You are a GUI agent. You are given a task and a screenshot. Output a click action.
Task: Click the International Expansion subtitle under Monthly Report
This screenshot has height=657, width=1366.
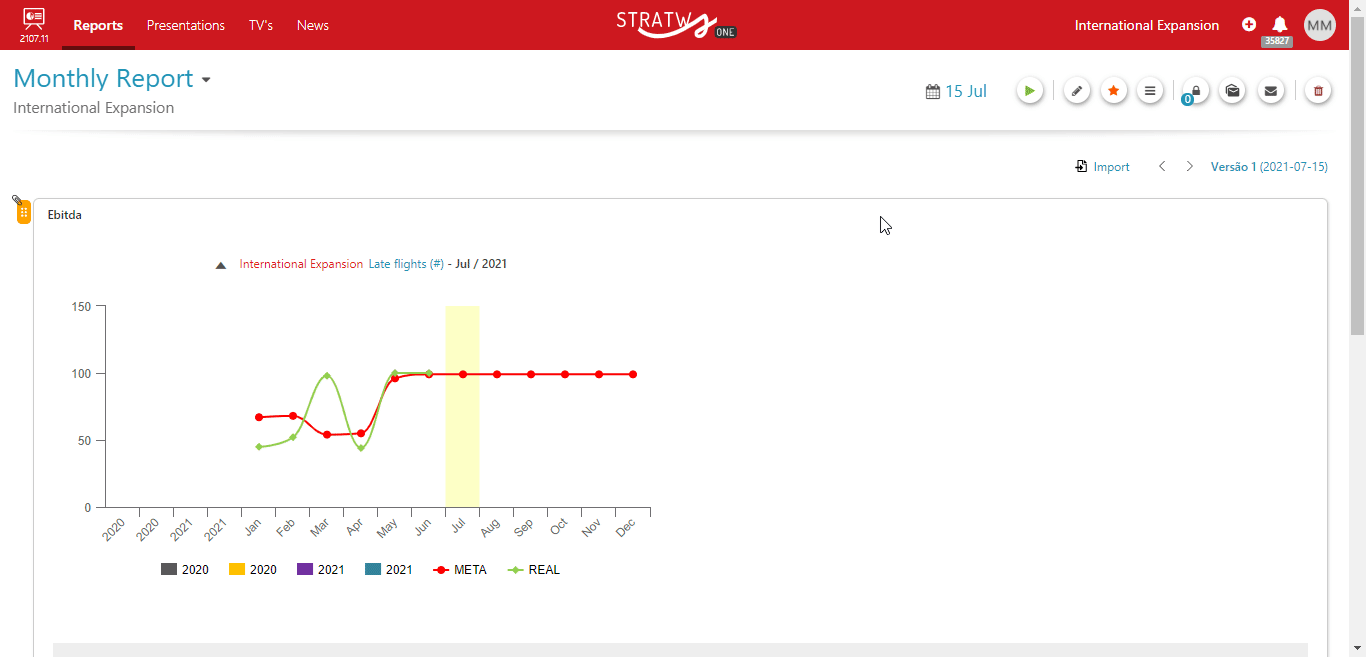(93, 108)
